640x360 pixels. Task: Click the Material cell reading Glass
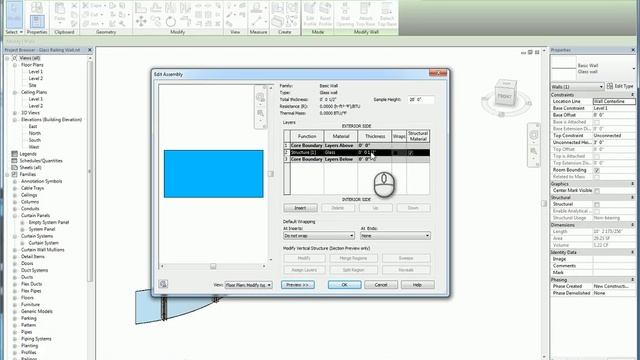[x=340, y=152]
